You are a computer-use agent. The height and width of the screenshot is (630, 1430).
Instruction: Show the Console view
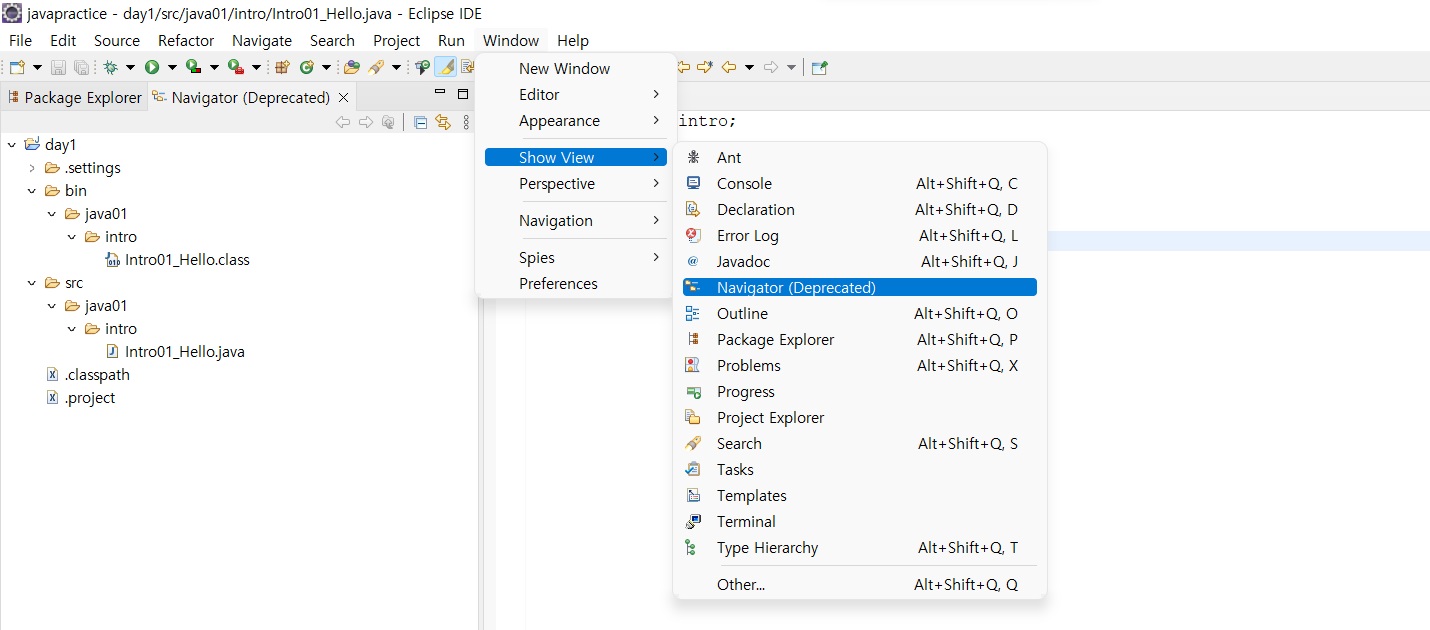tap(860, 184)
